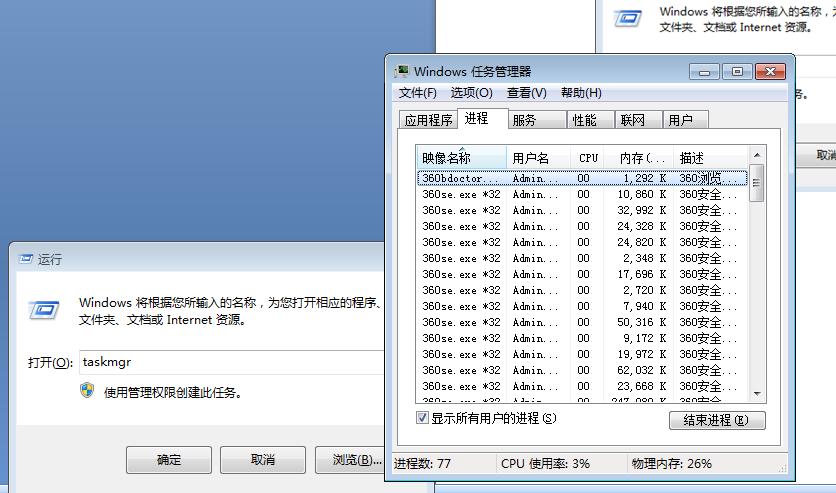Switch to the 用户 tab
Viewport: 836px width, 493px height.
pyautogui.click(x=686, y=120)
